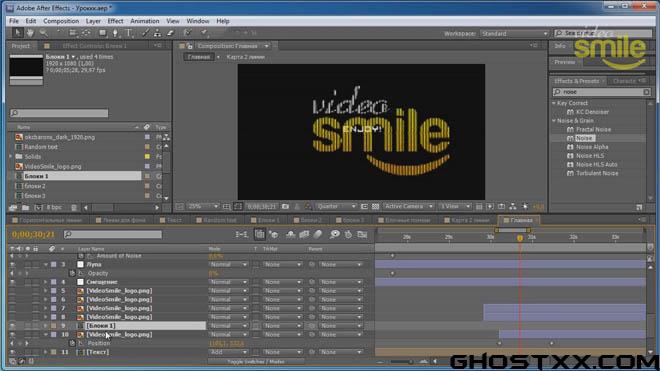Viewport: 660px width, 371px height.
Task: Select the Rectangle shape tool
Action: click(x=102, y=33)
